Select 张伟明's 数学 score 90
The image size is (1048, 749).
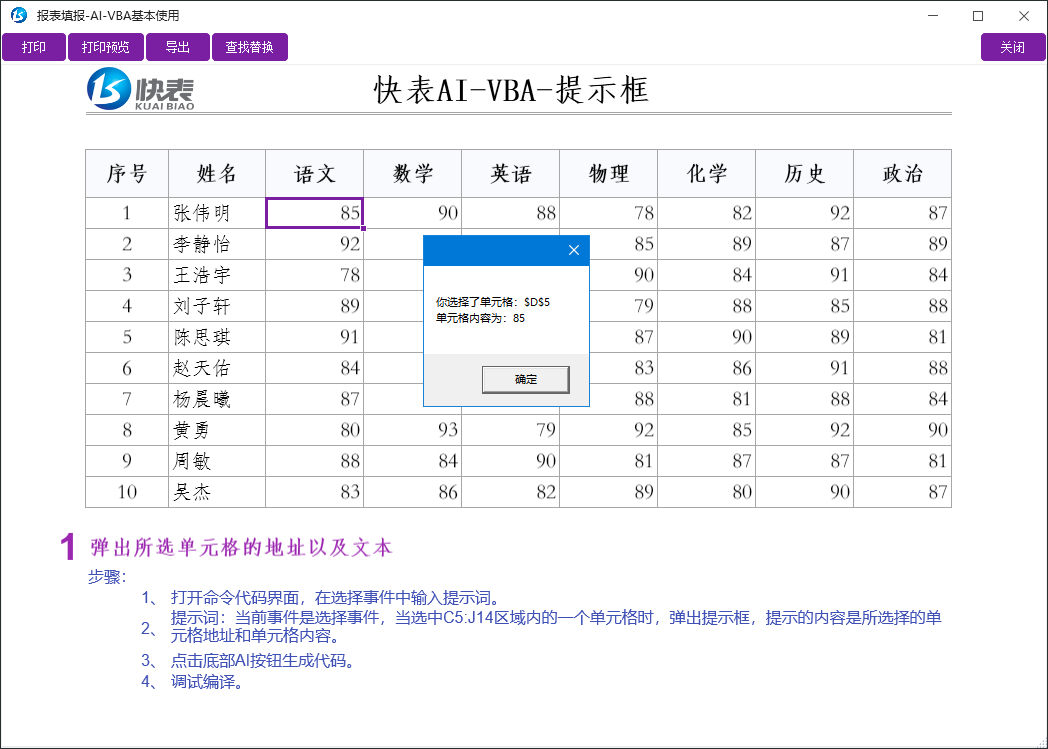point(412,213)
